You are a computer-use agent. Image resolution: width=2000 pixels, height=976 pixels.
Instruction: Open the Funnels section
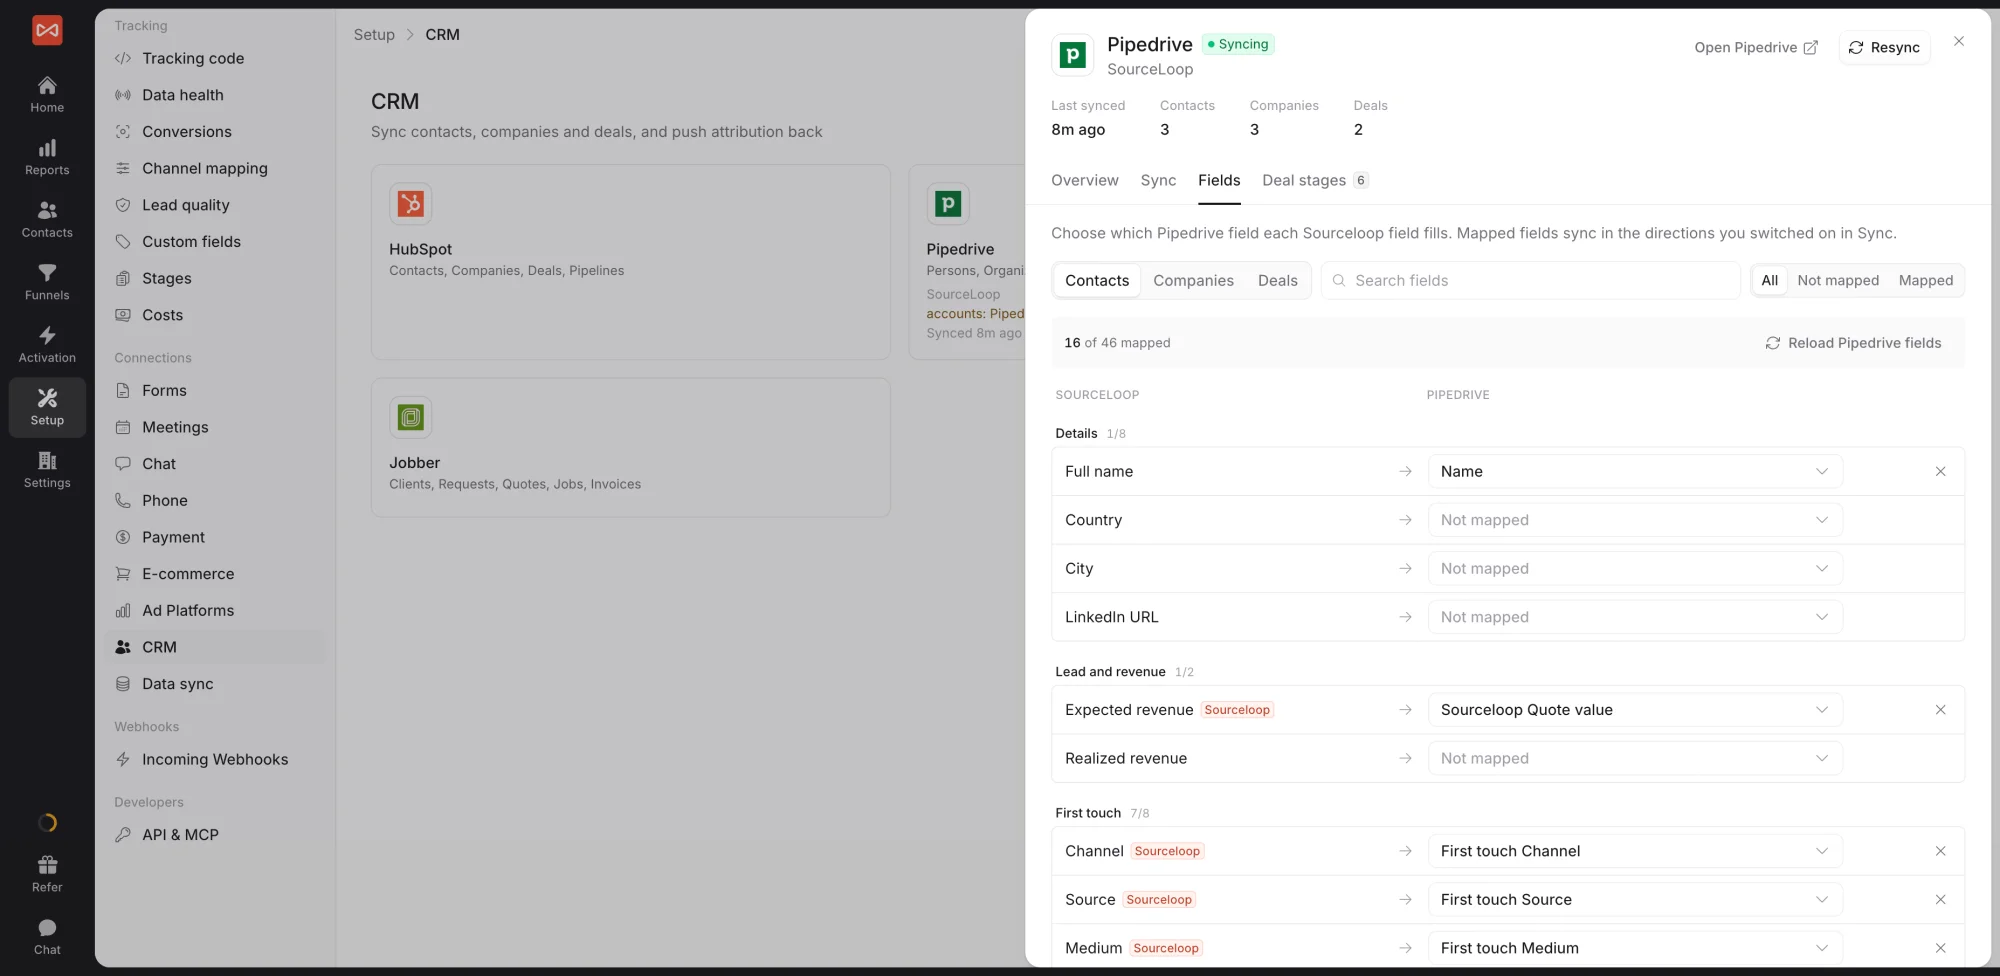click(x=47, y=282)
